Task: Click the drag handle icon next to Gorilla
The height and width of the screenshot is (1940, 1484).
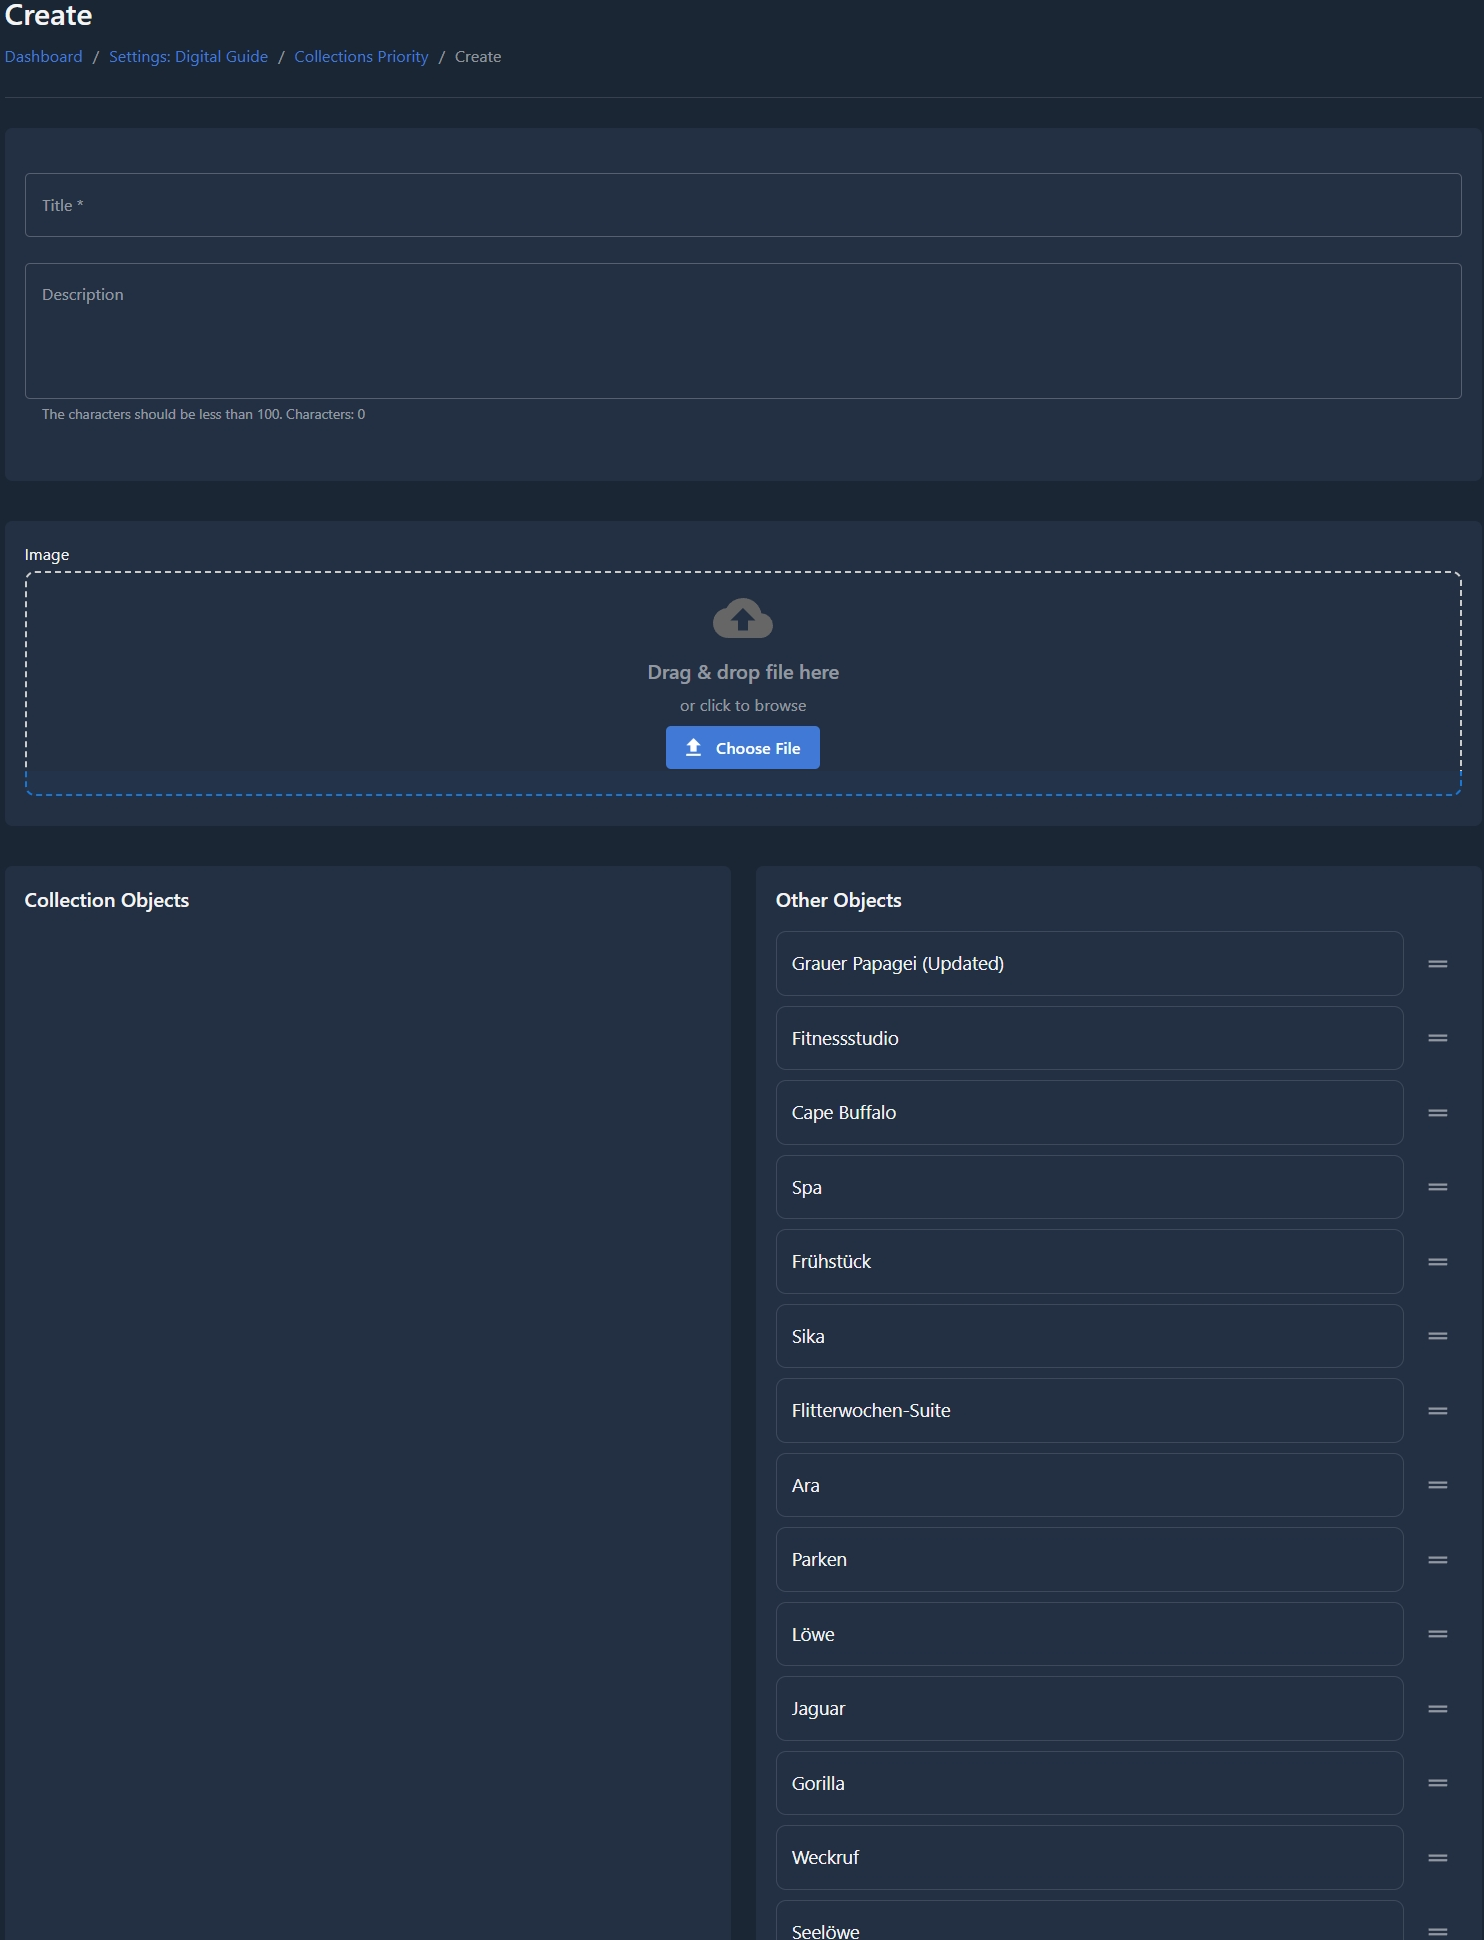Action: (x=1437, y=1783)
